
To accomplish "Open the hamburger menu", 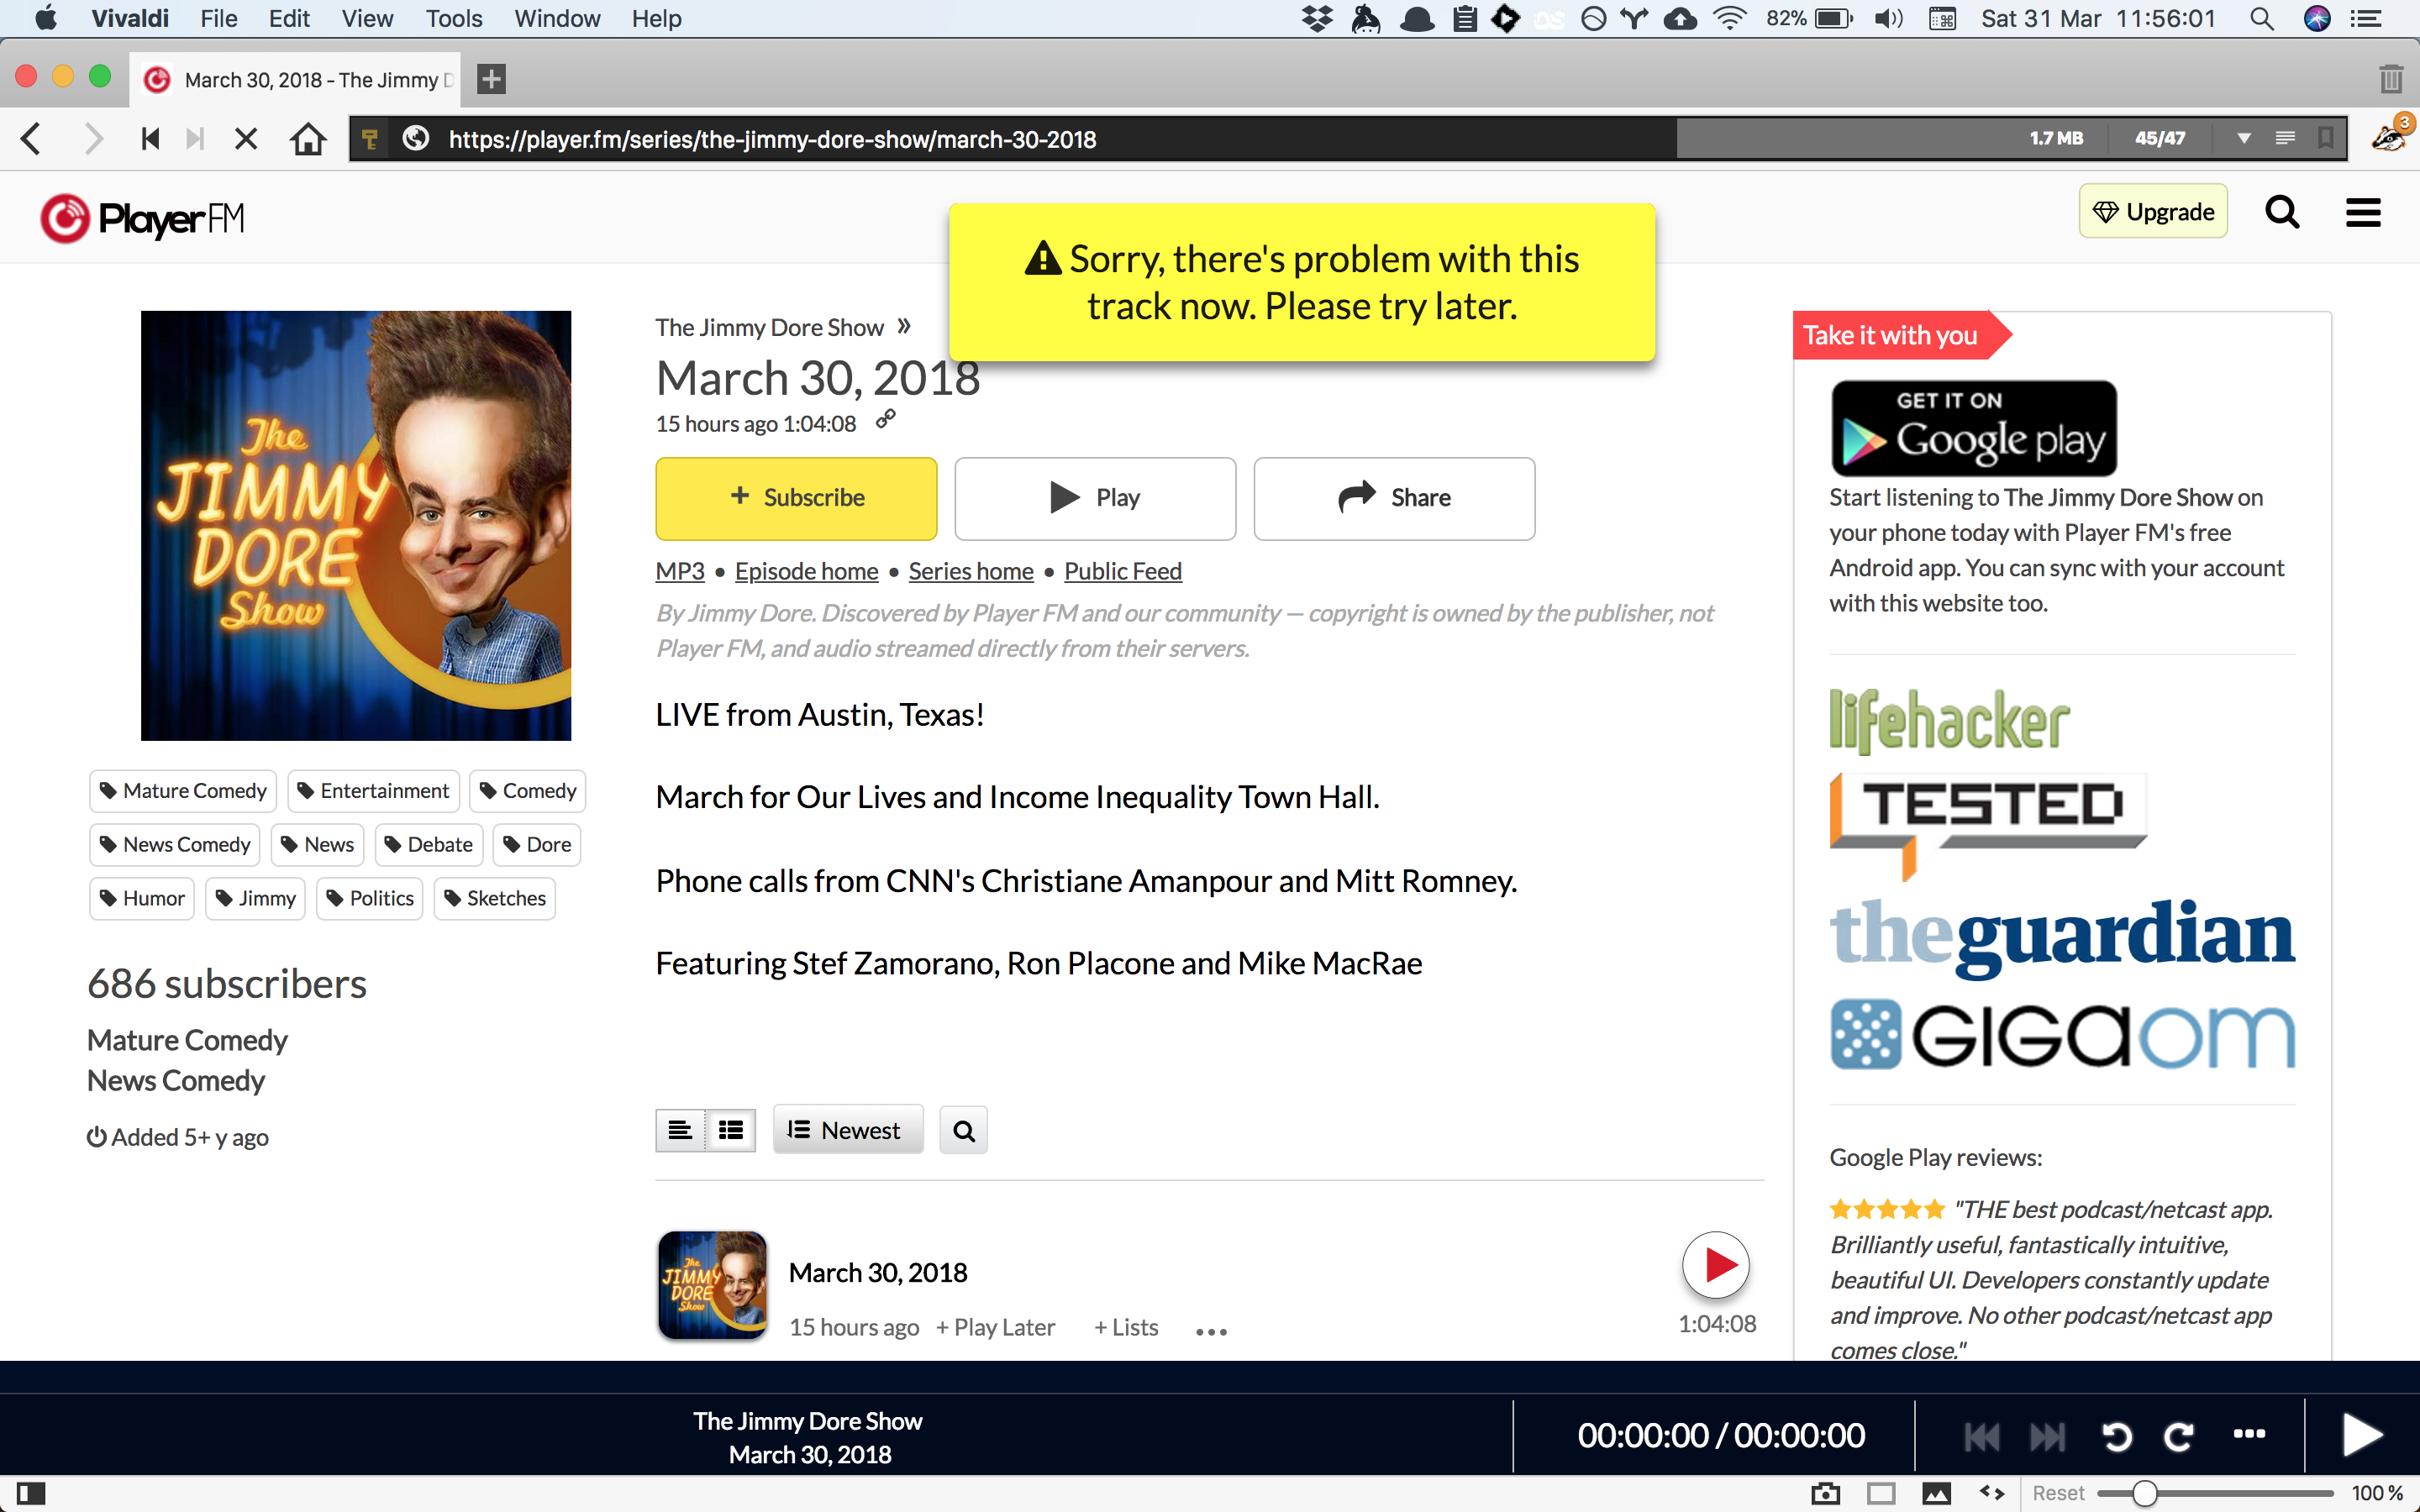I will pyautogui.click(x=2363, y=212).
